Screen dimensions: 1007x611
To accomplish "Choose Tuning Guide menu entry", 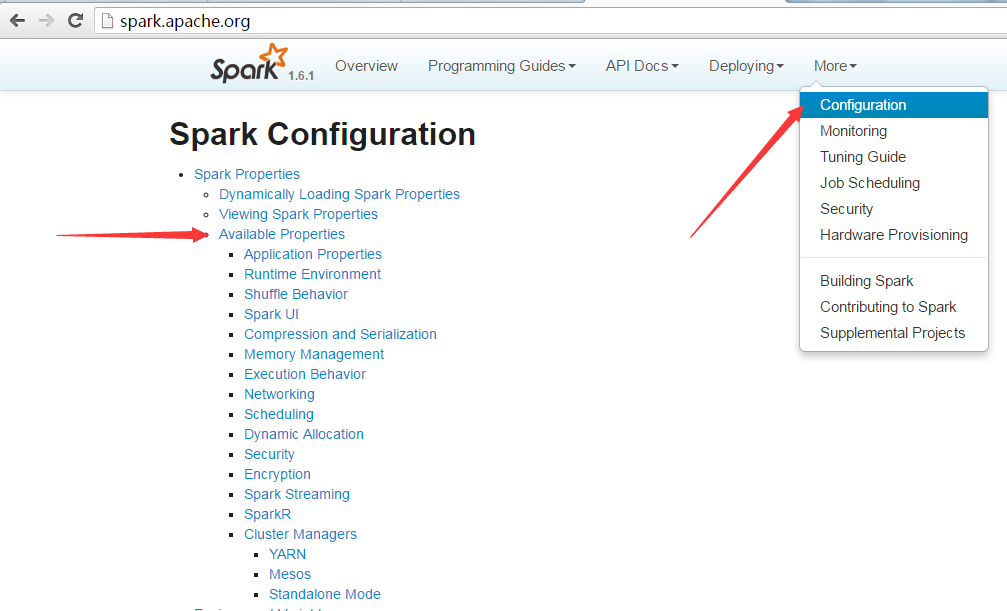I will pyautogui.click(x=894, y=157).
